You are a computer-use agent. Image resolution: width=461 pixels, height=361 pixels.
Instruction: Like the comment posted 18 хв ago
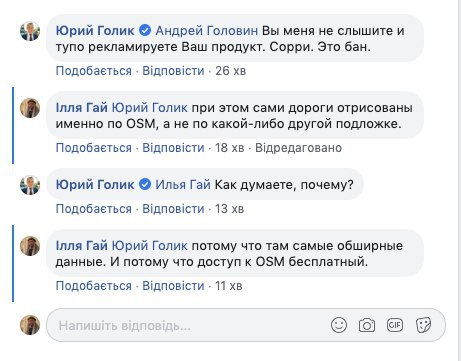pos(94,148)
